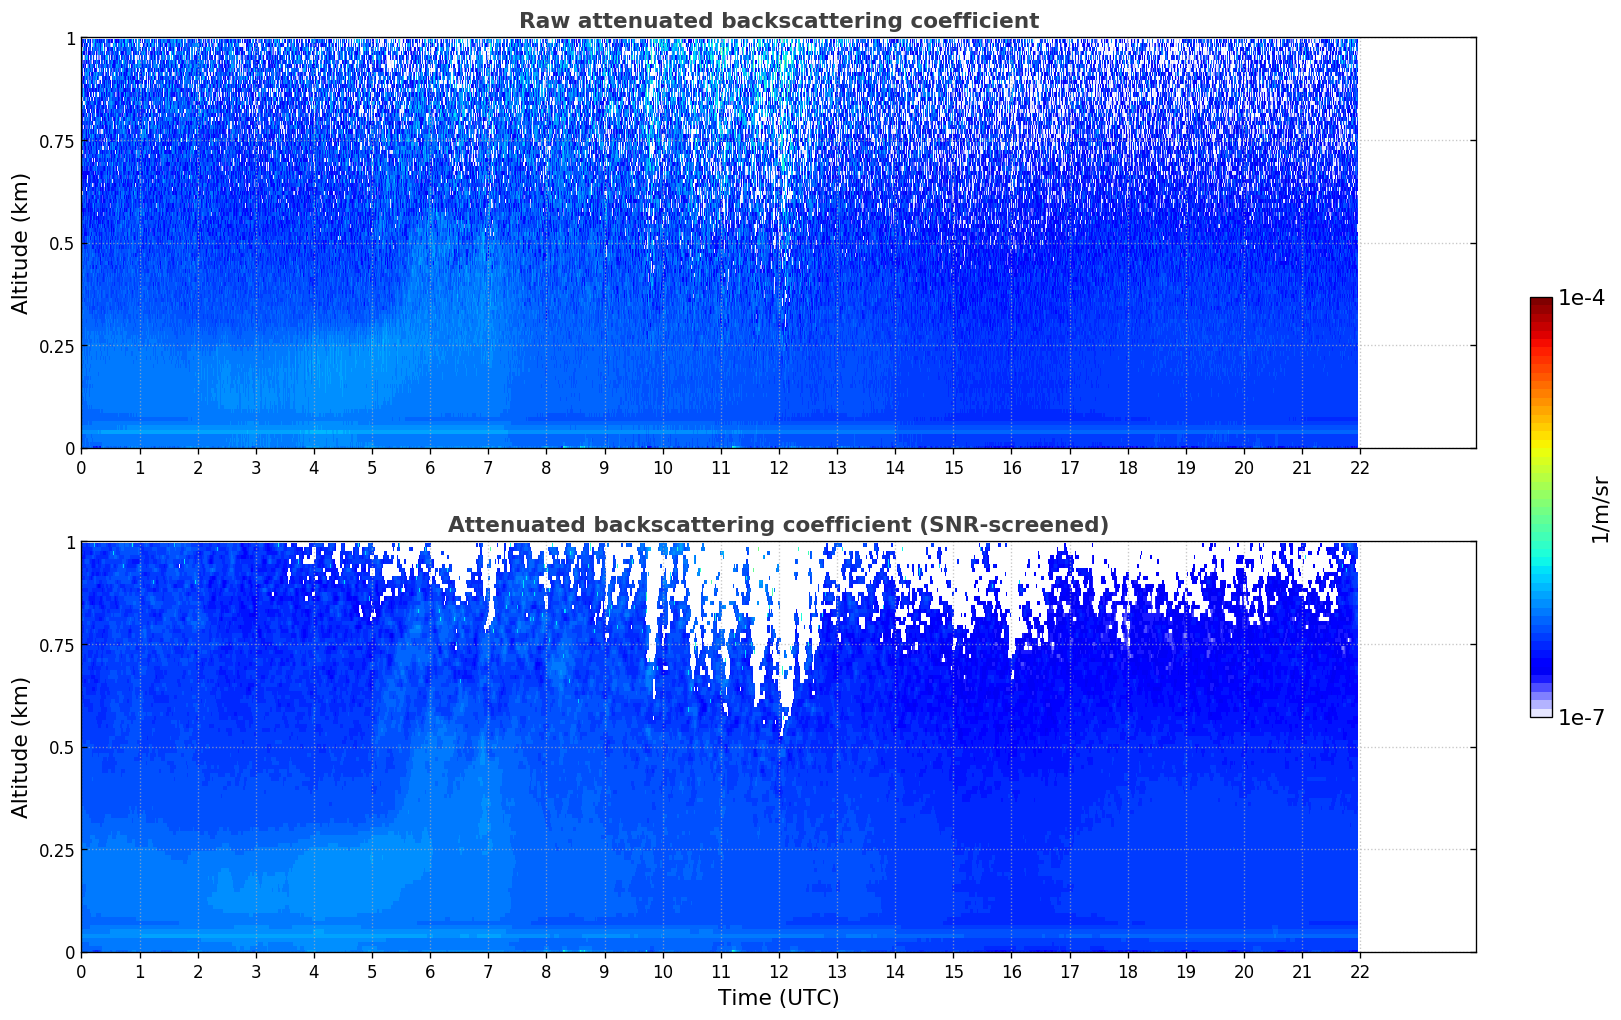The width and height of the screenshot is (1621, 1020).
Task: Click altitude tick '0.75' on raw plot
Action: click(57, 141)
